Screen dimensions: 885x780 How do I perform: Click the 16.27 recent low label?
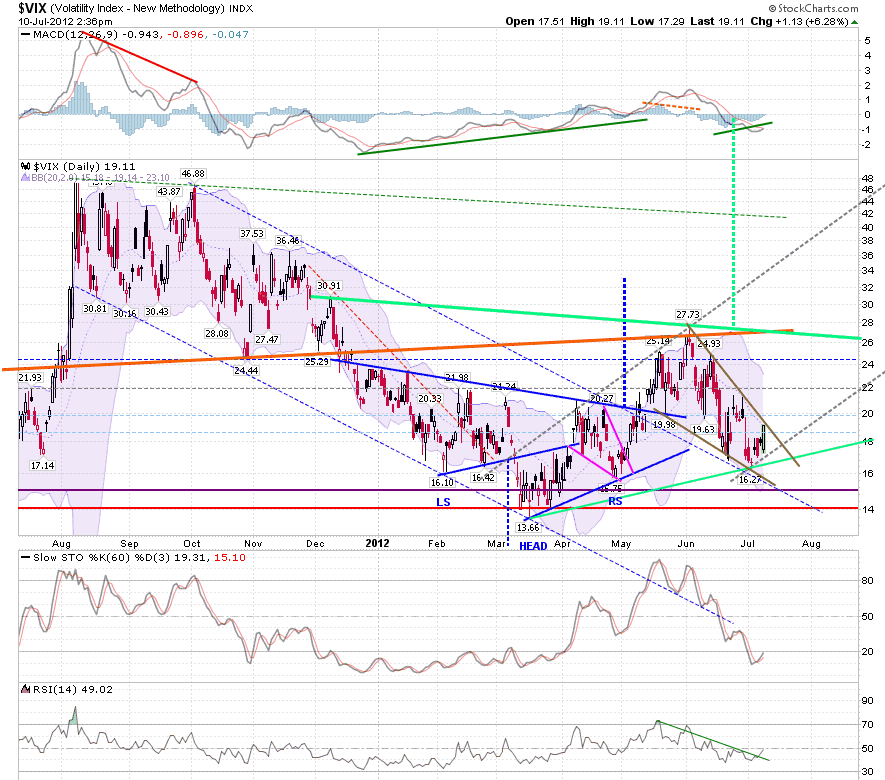coord(750,479)
